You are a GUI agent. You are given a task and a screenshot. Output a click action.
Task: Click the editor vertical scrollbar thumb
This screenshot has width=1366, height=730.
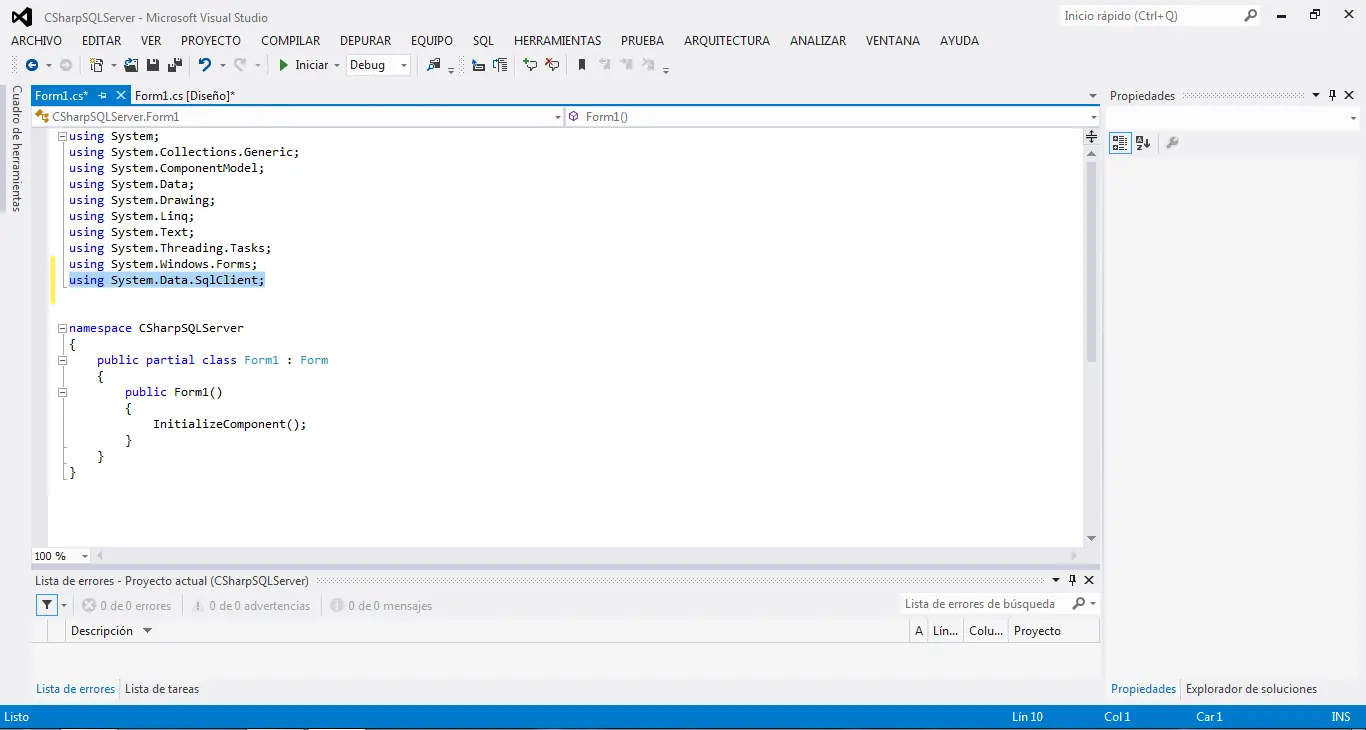pyautogui.click(x=1091, y=260)
